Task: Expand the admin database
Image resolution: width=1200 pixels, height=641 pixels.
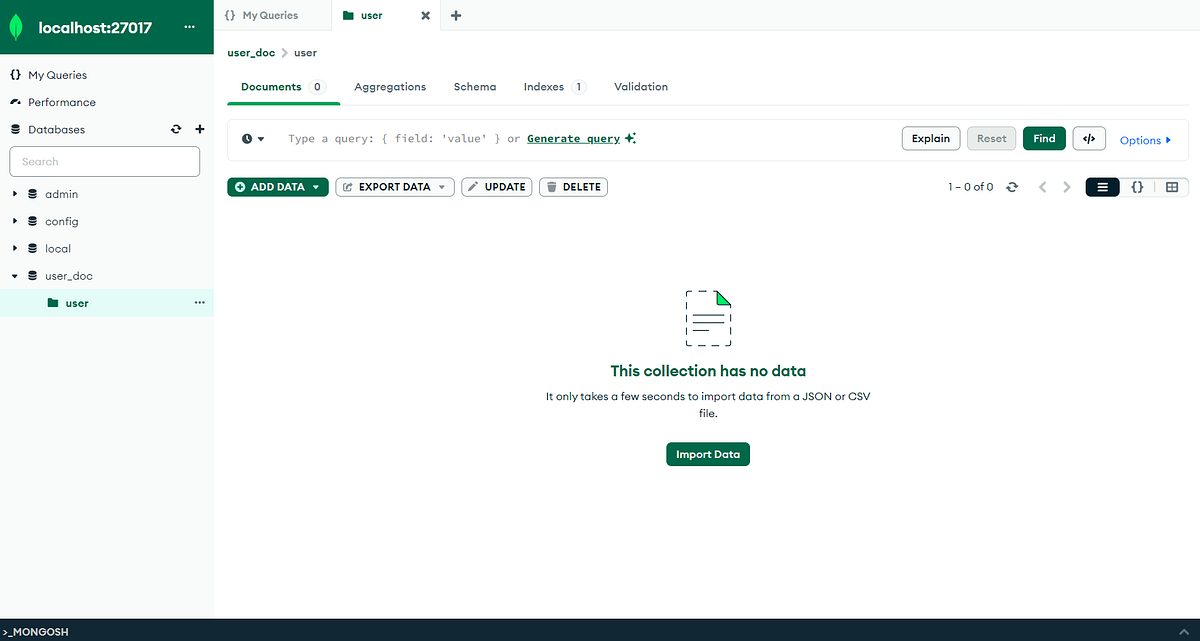Action: pyautogui.click(x=14, y=193)
